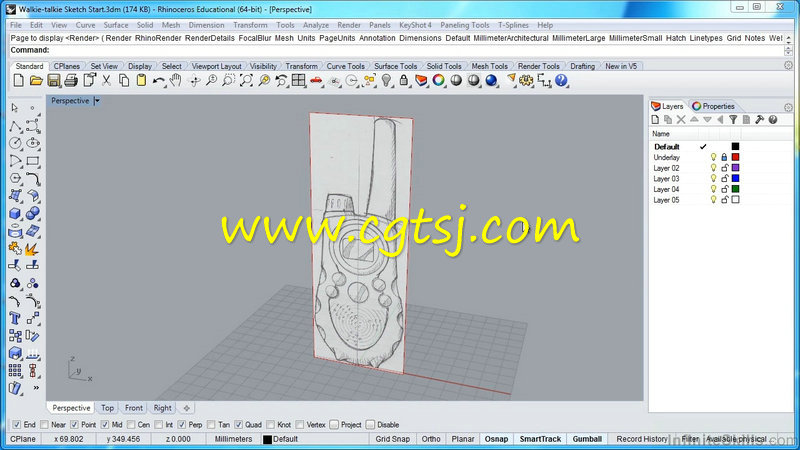Cut using the scissors icon
Screen dimensions: 800x450
click(x=107, y=81)
